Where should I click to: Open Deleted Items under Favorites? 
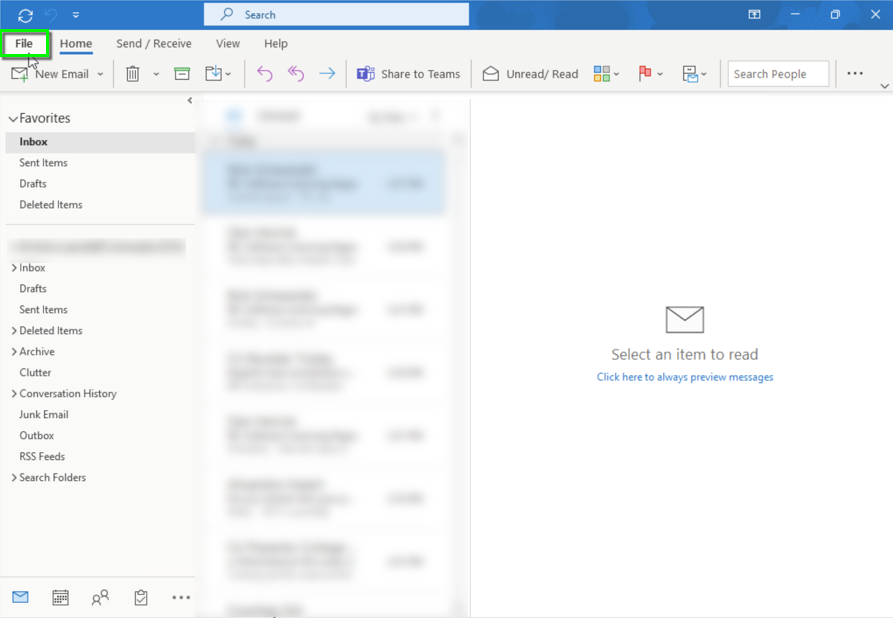point(51,205)
